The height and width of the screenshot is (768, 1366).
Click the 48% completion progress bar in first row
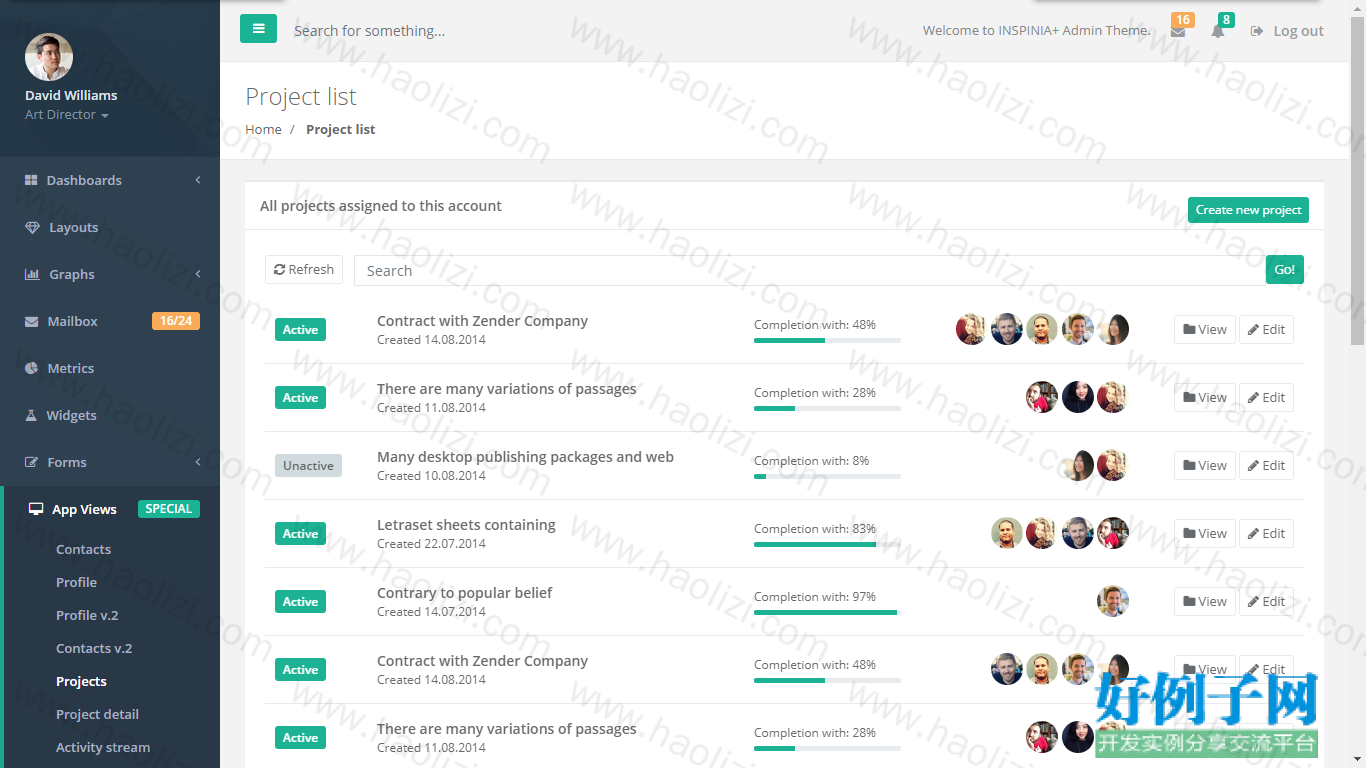point(827,340)
